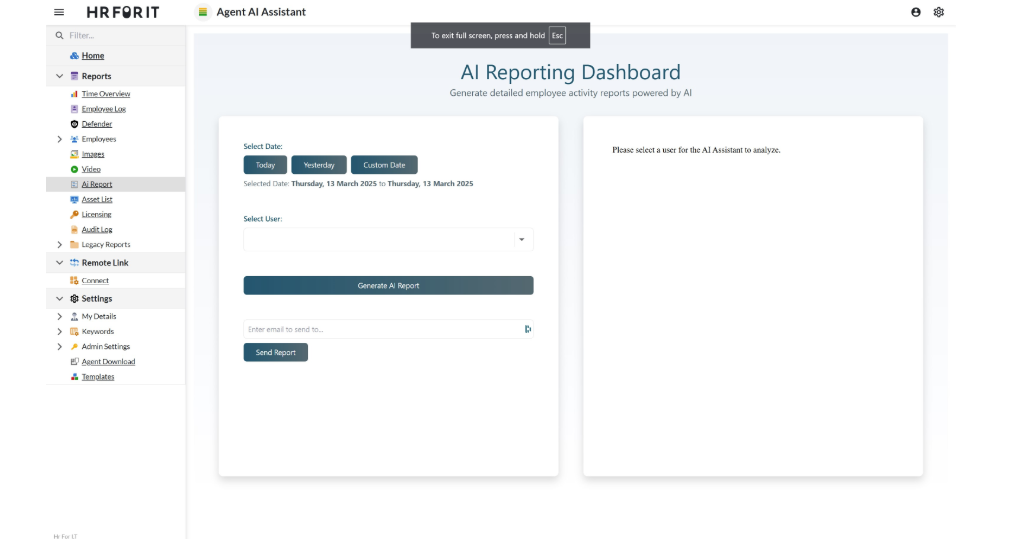
Task: Click the Agent AI Assistant green icon
Action: [203, 12]
